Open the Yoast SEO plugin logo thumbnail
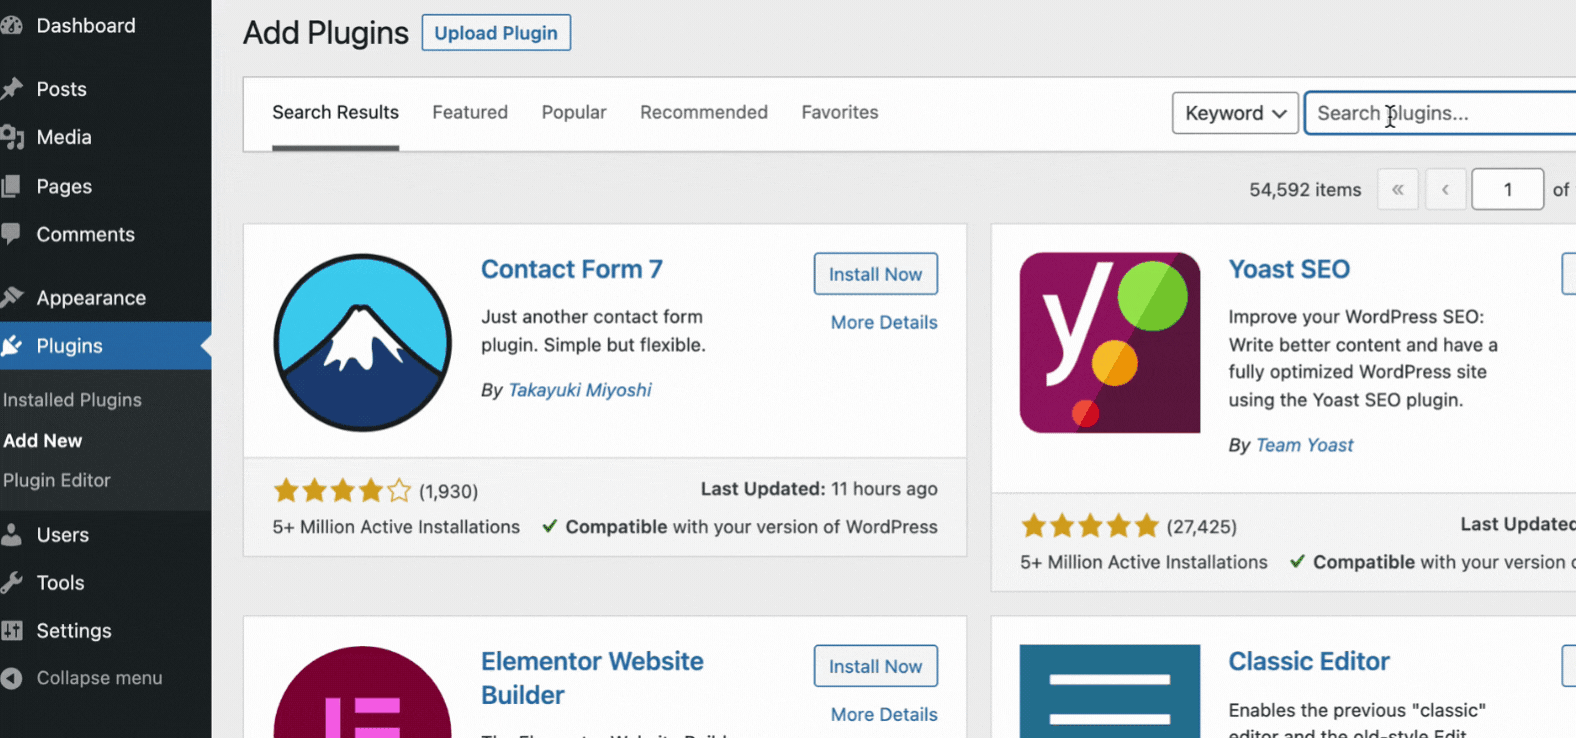The height and width of the screenshot is (738, 1576). 1110,342
